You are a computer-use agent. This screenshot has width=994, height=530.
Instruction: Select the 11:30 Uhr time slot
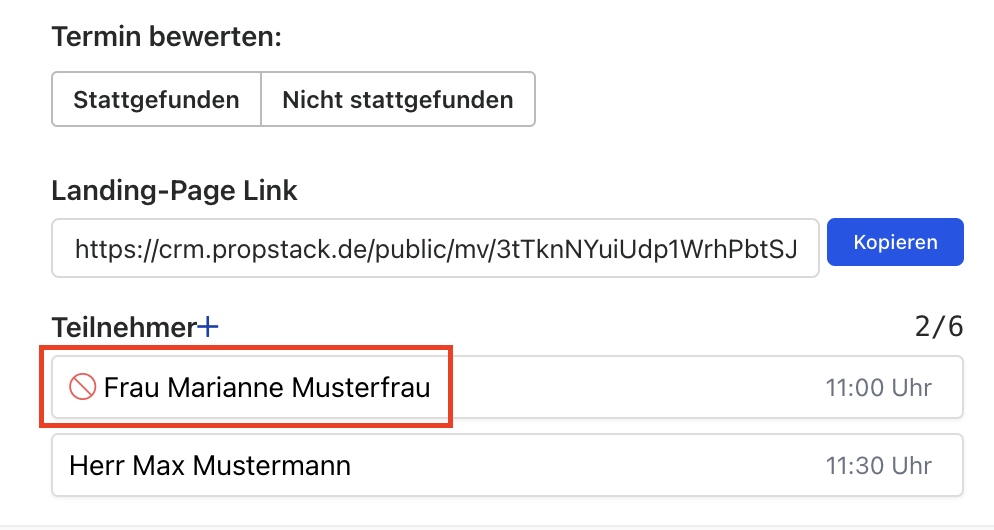coord(879,465)
